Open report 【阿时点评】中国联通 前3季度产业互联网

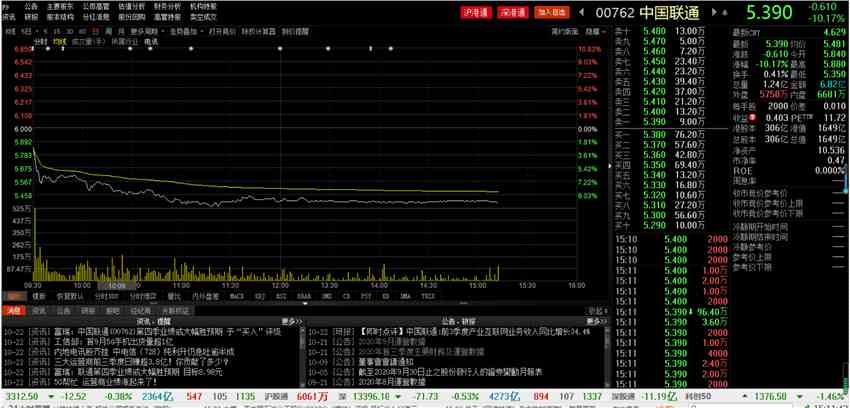474,331
